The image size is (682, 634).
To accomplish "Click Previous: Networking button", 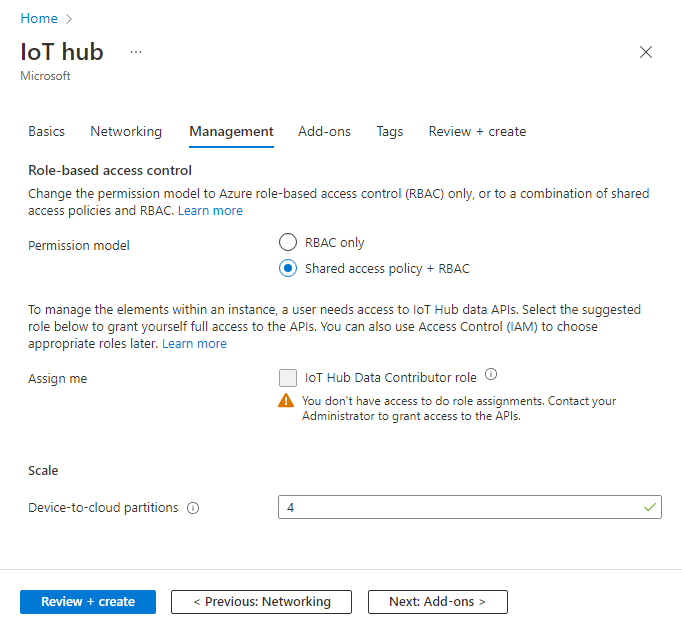I will pyautogui.click(x=261, y=602).
